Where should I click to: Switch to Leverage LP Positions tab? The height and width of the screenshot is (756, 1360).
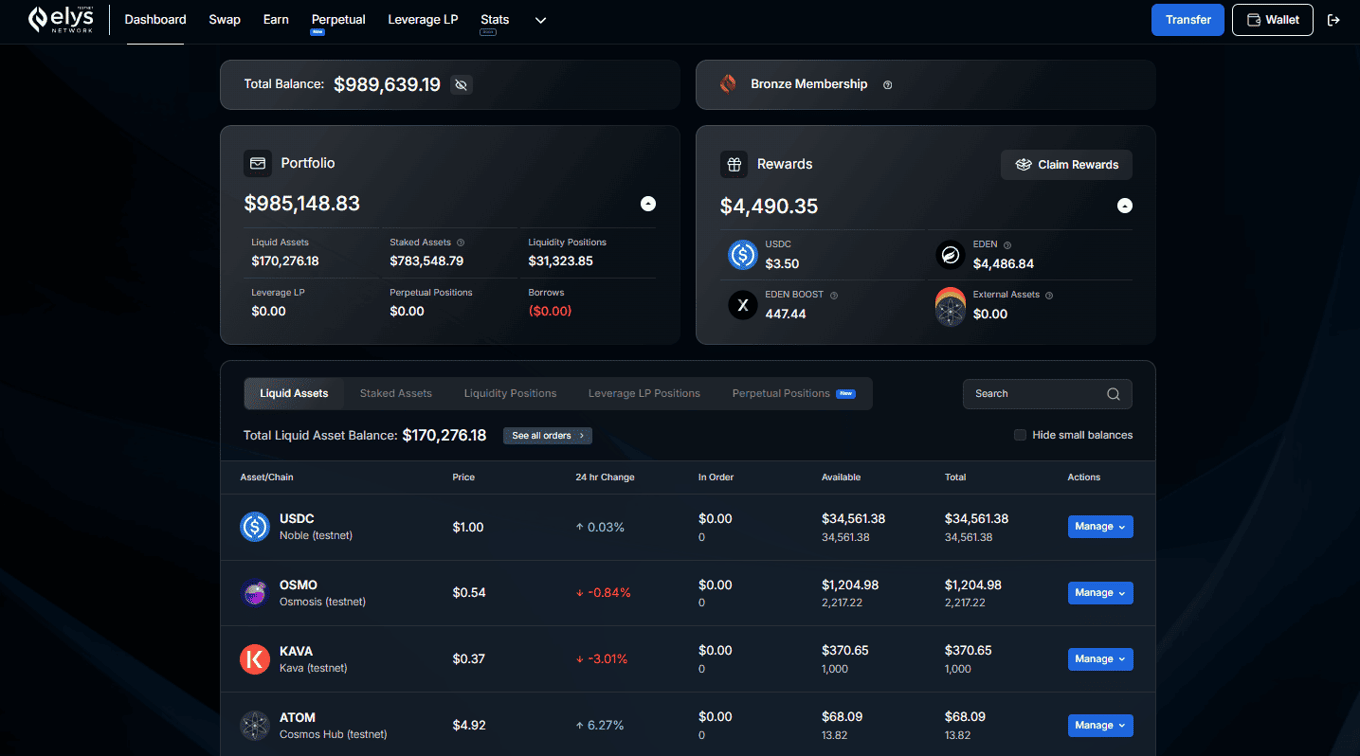(644, 393)
